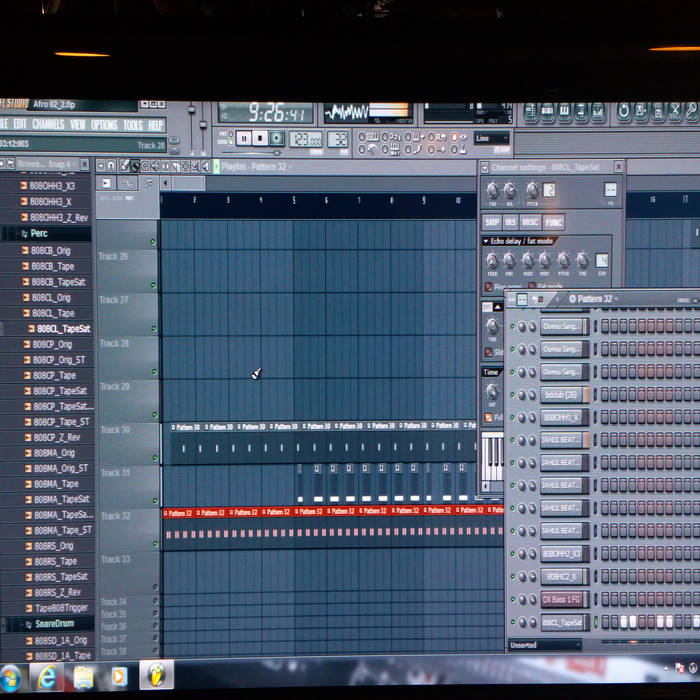This screenshot has height=700, width=700.
Task: Click the DX Bass 1 FG channel button
Action: point(563,600)
